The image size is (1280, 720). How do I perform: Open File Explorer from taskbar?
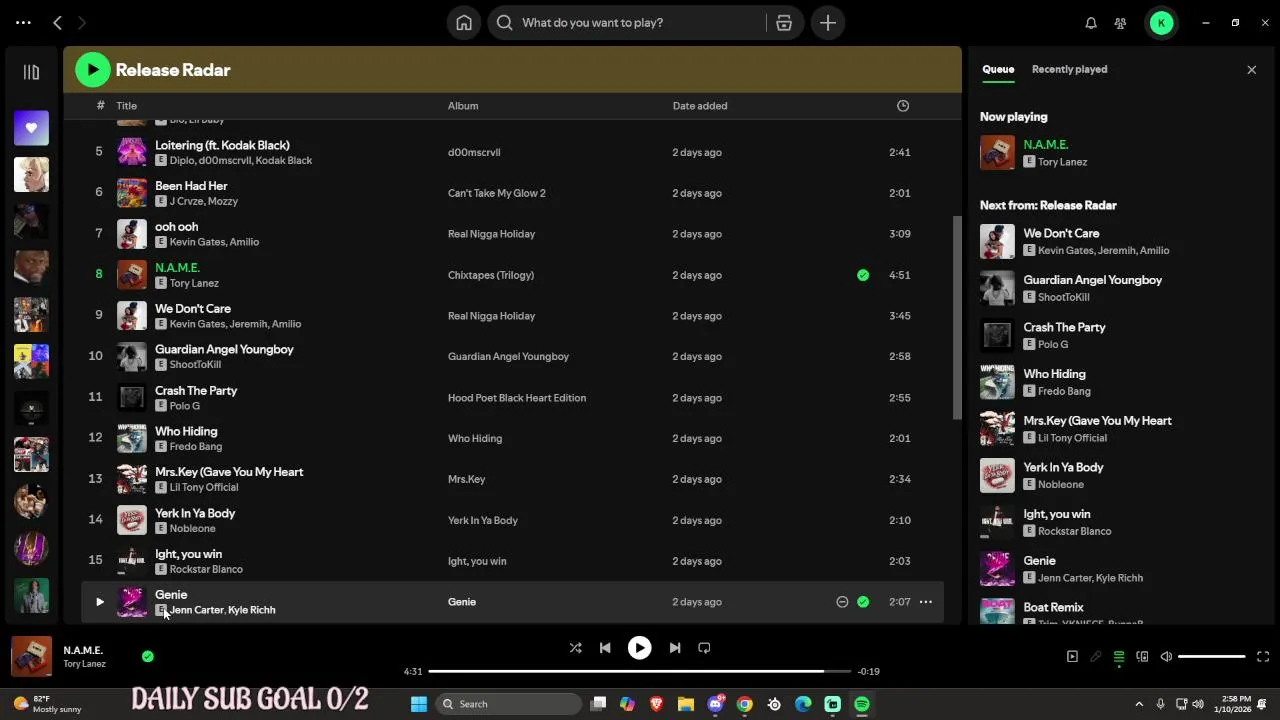(x=686, y=704)
